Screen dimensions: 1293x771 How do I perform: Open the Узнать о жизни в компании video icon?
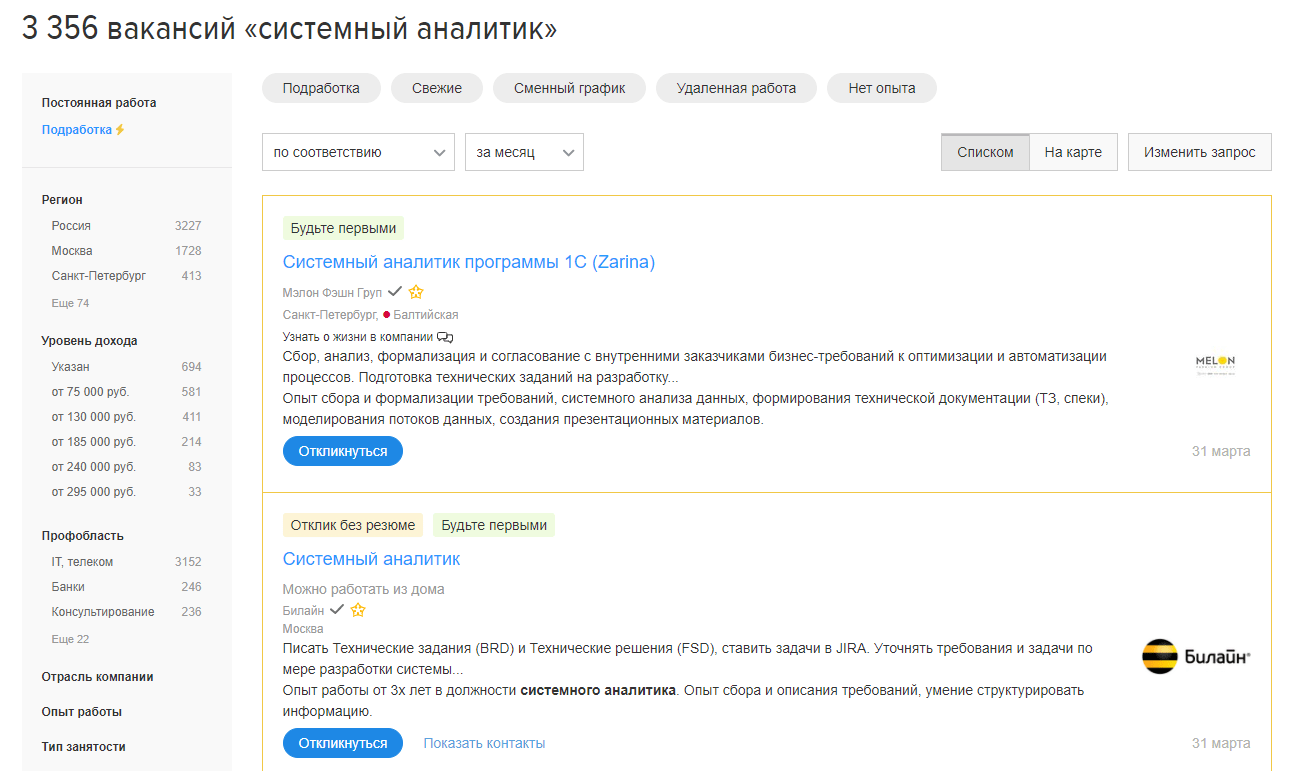coord(444,337)
